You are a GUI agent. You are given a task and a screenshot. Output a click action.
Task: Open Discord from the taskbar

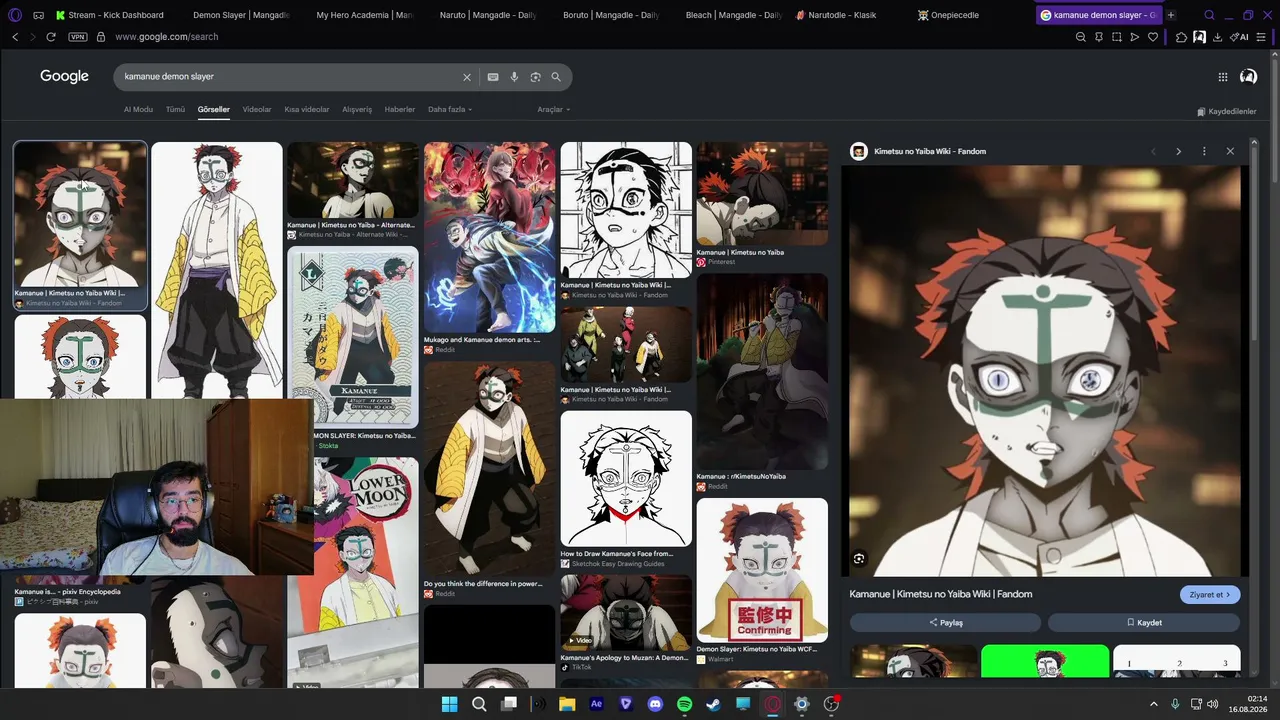click(x=655, y=704)
